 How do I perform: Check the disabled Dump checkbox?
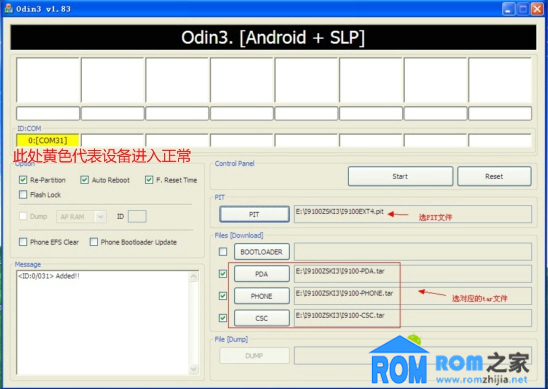(23, 216)
